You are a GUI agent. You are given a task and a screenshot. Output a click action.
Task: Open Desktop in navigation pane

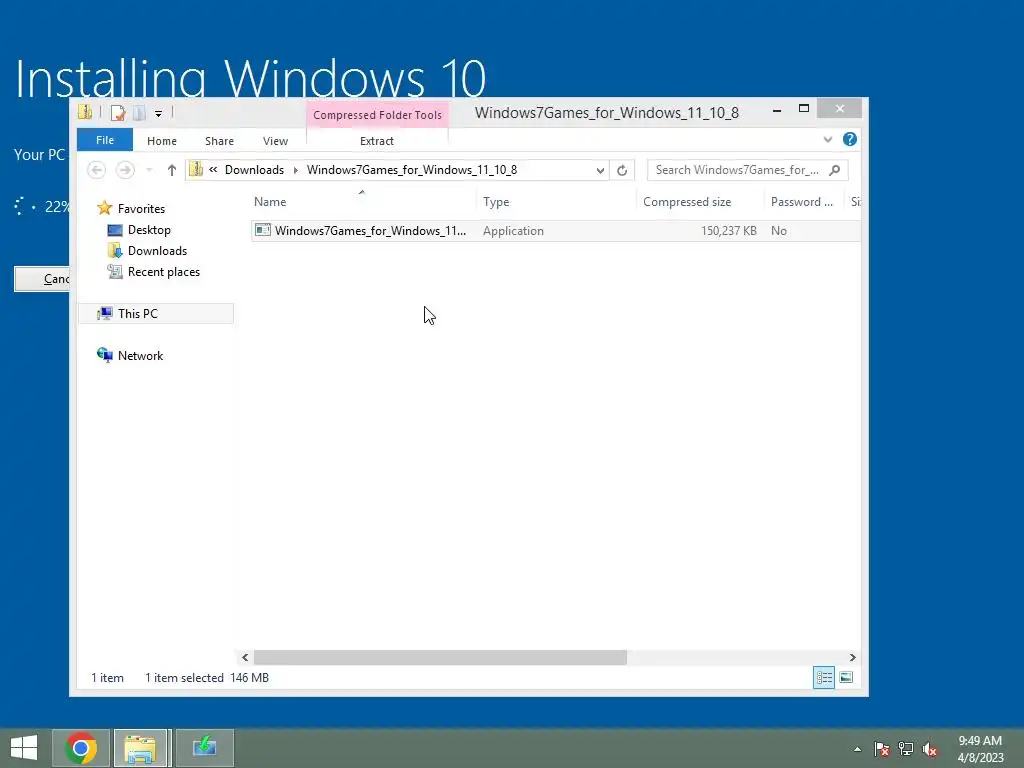point(149,230)
